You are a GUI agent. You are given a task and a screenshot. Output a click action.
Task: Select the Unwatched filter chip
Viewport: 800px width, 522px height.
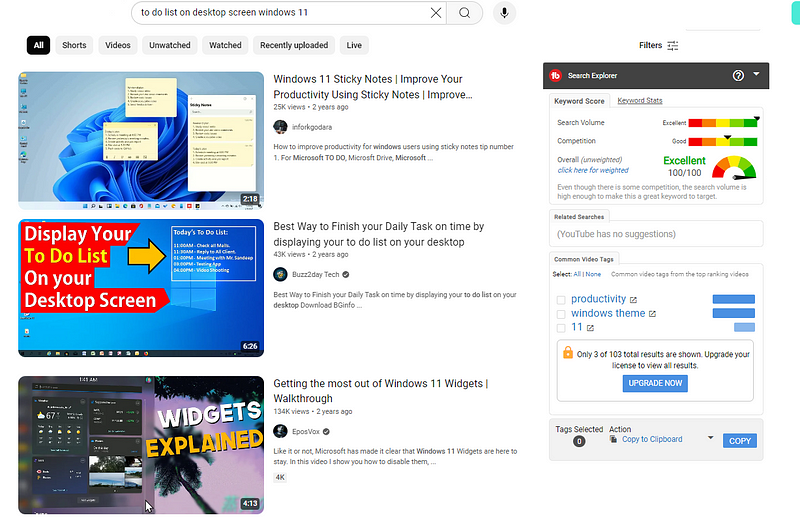tap(169, 45)
